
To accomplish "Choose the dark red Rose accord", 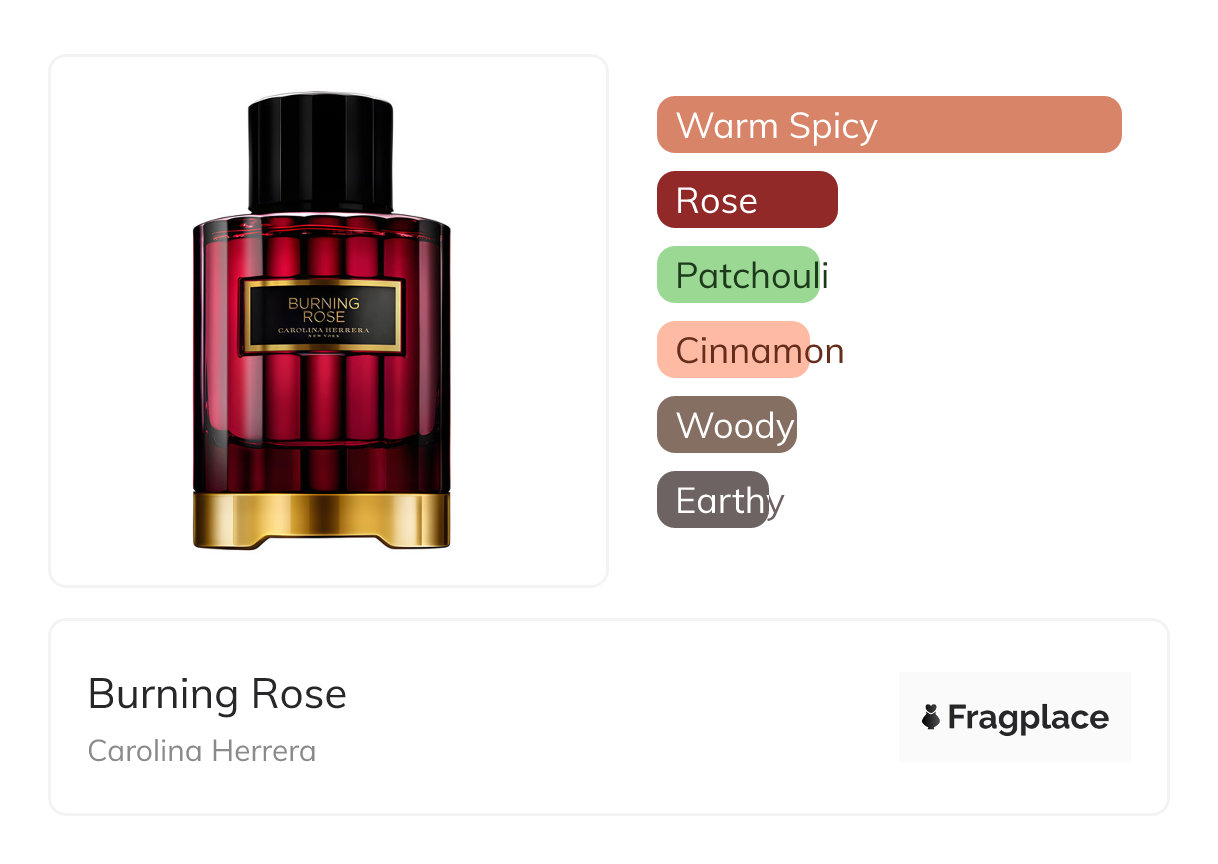I will [x=747, y=200].
